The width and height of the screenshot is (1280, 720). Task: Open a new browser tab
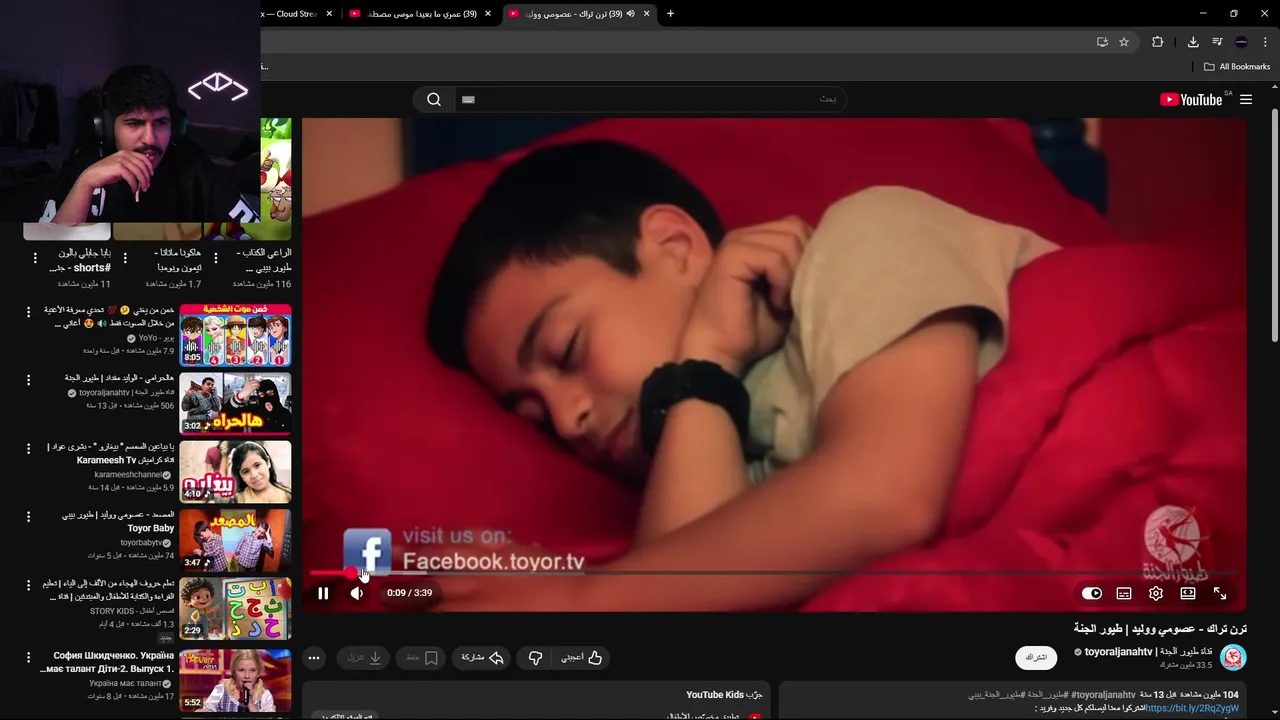670,14
